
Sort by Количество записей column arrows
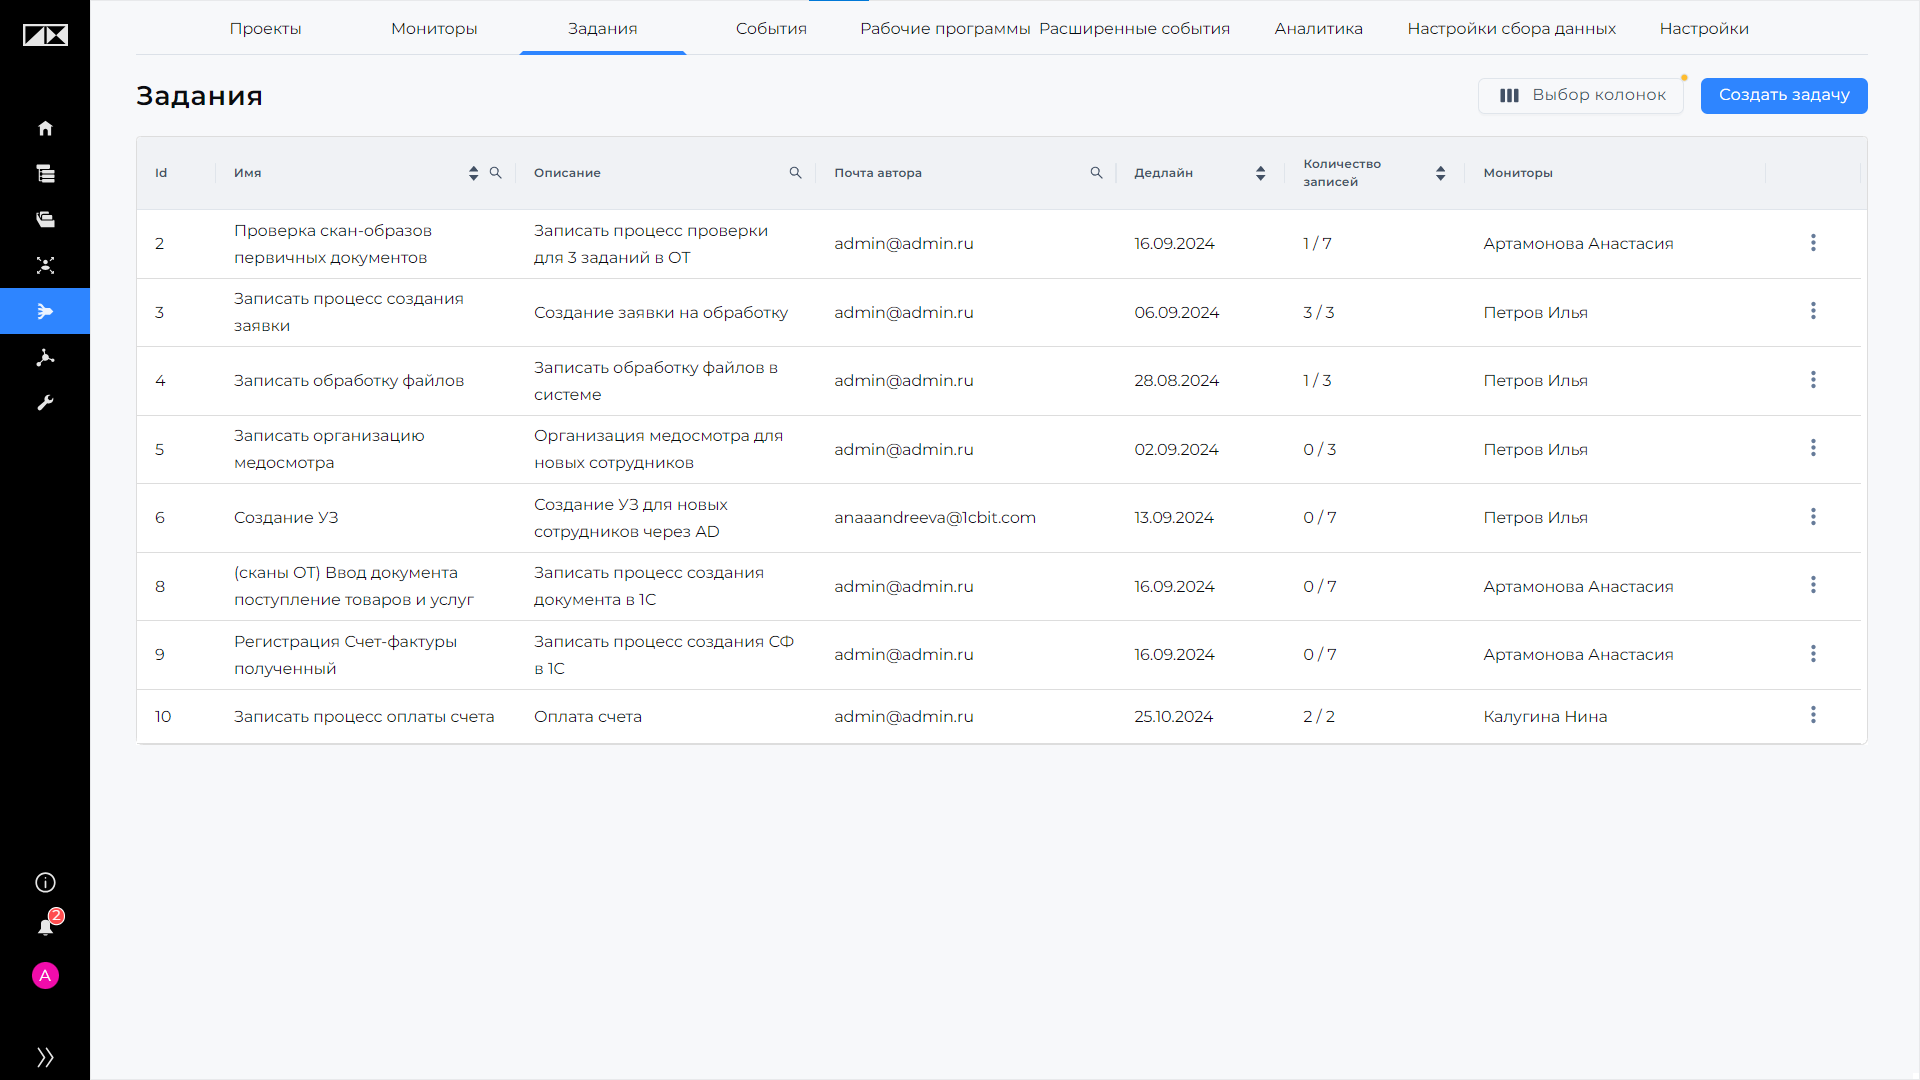click(1440, 173)
